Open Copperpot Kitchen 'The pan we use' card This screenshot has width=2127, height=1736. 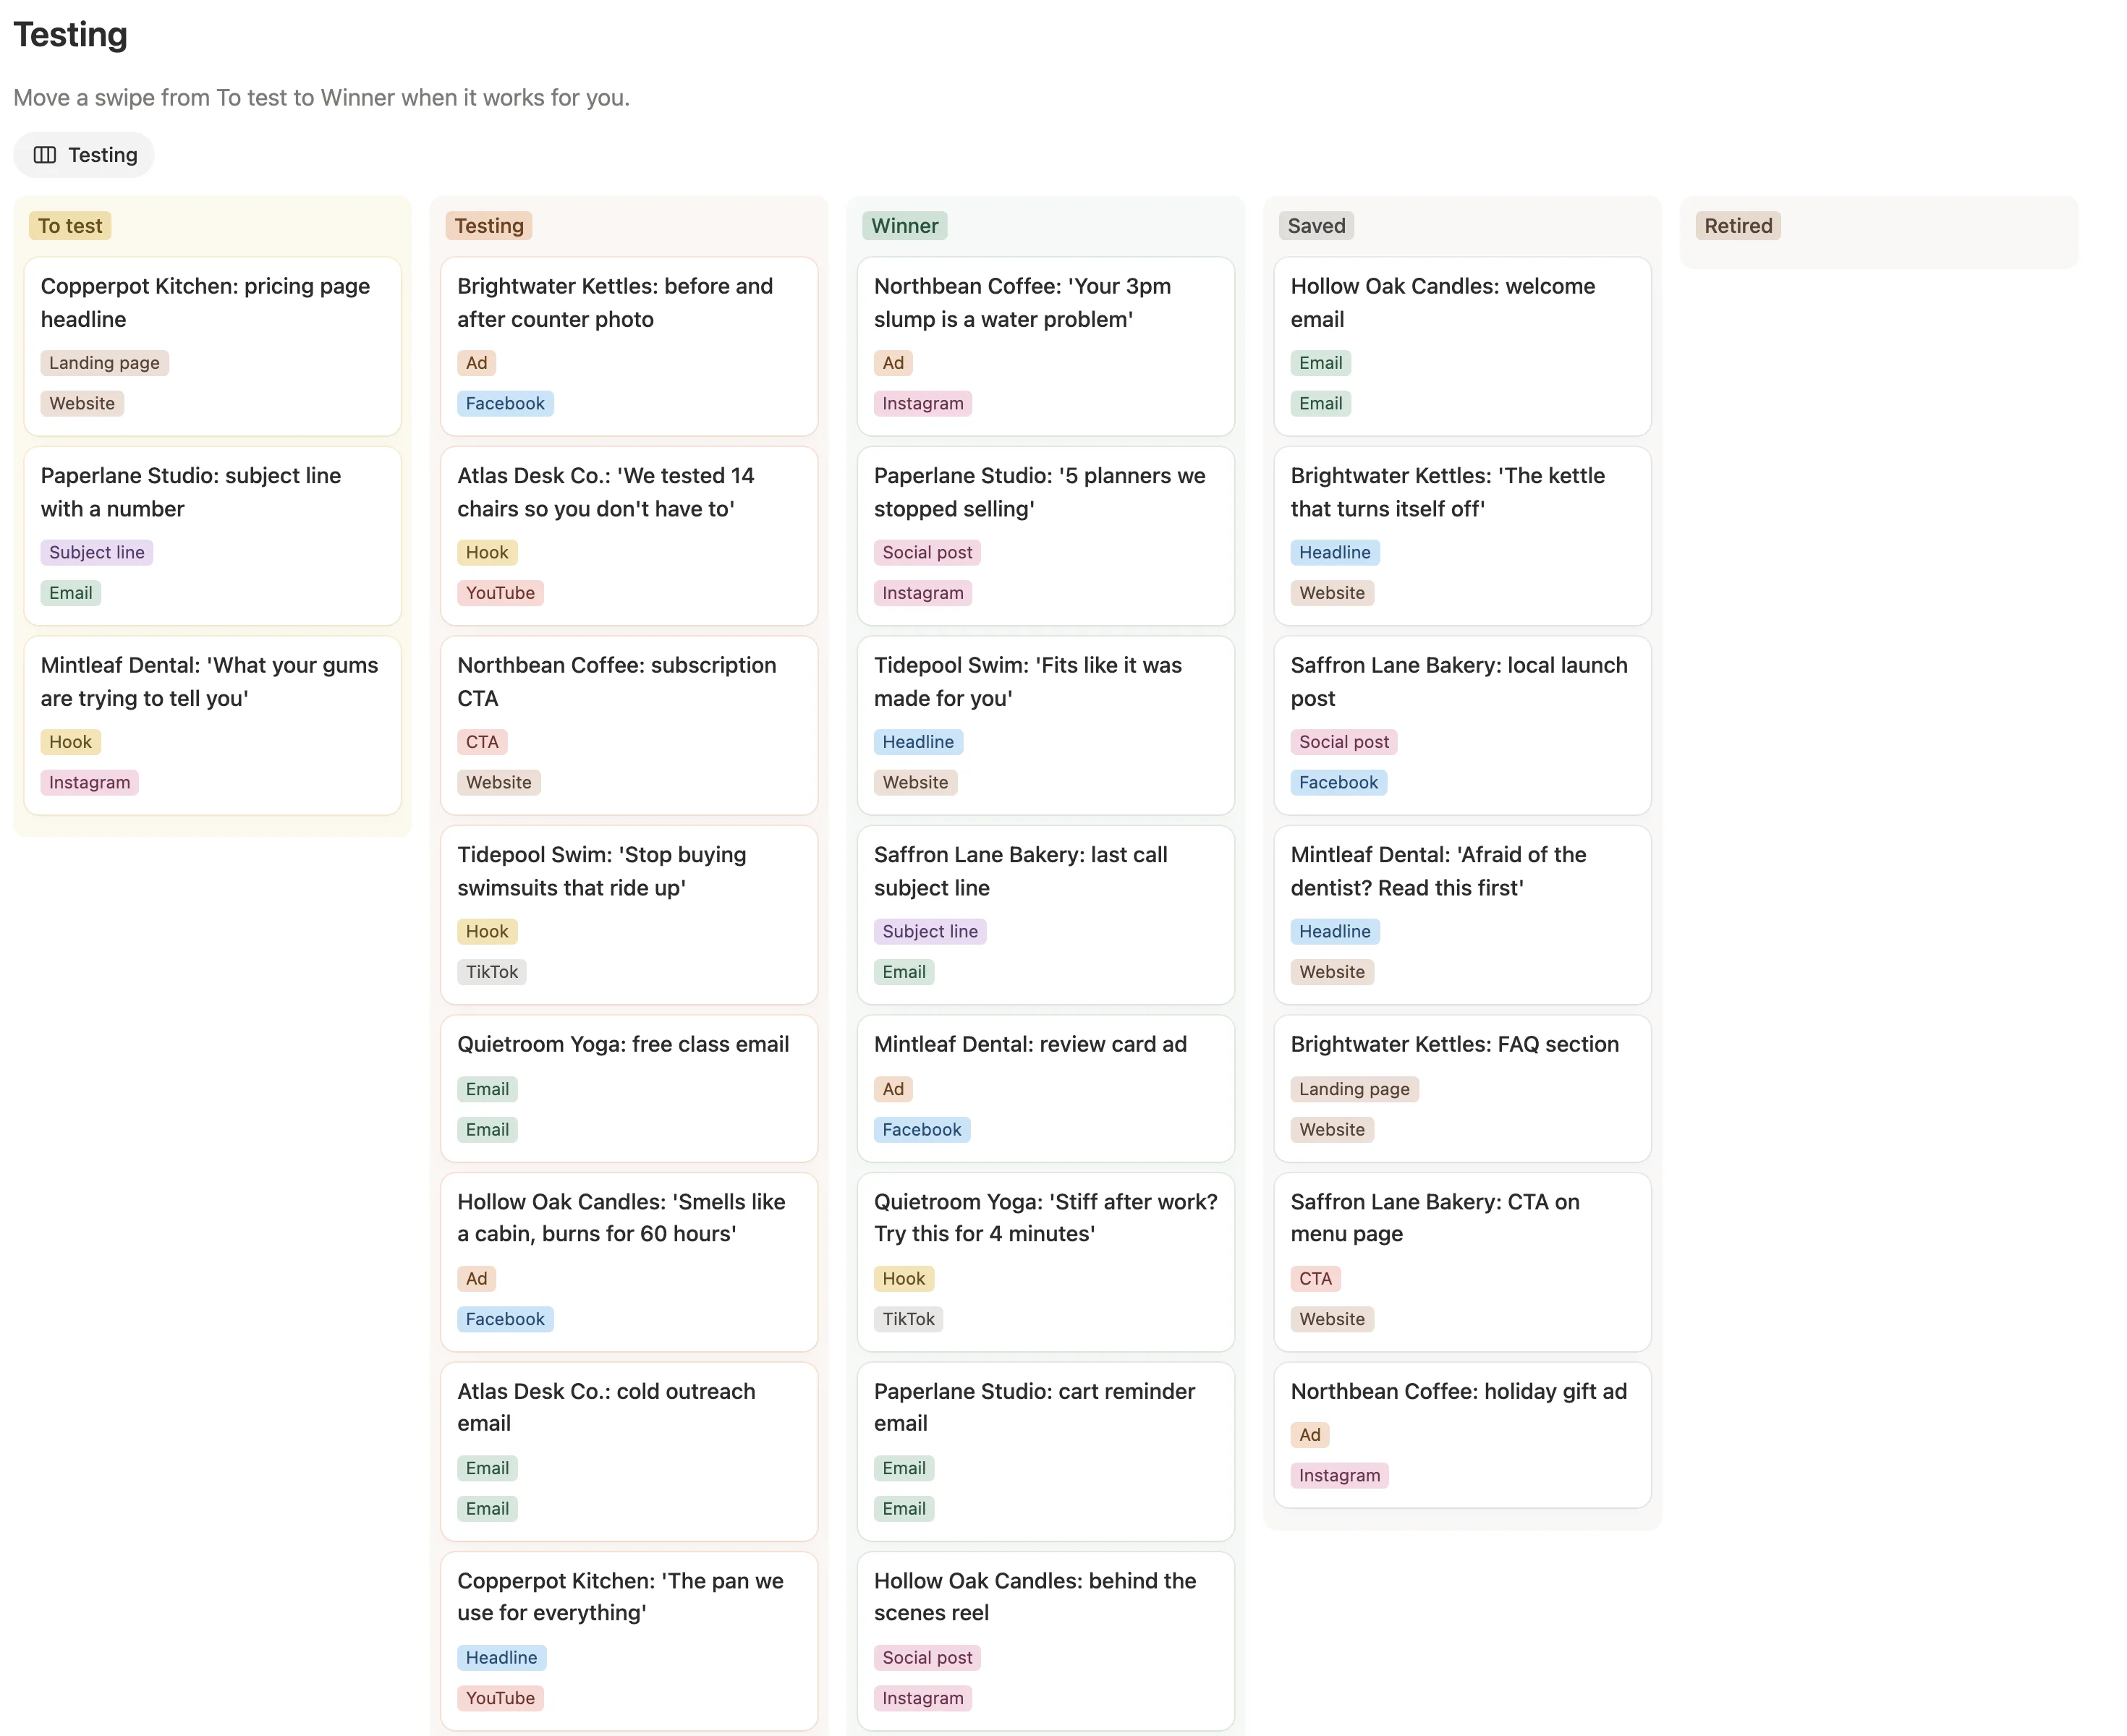[x=629, y=1641]
